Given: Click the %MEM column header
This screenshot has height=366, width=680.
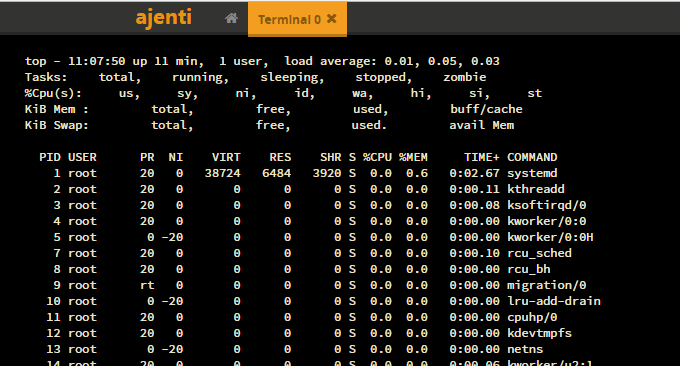Looking at the screenshot, I should click(x=413, y=157).
